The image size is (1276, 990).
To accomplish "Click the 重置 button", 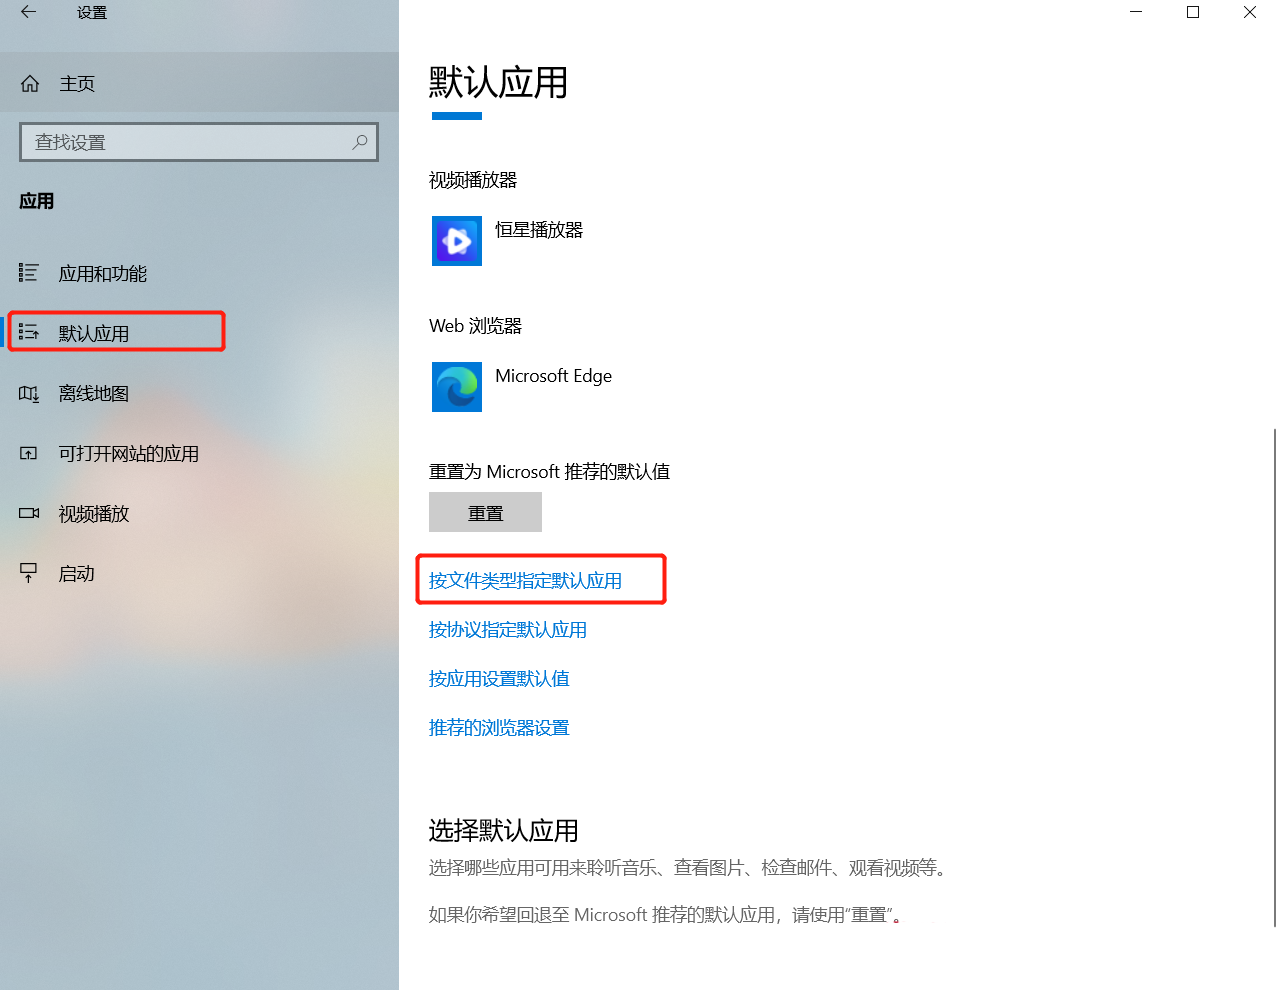I will coord(485,512).
